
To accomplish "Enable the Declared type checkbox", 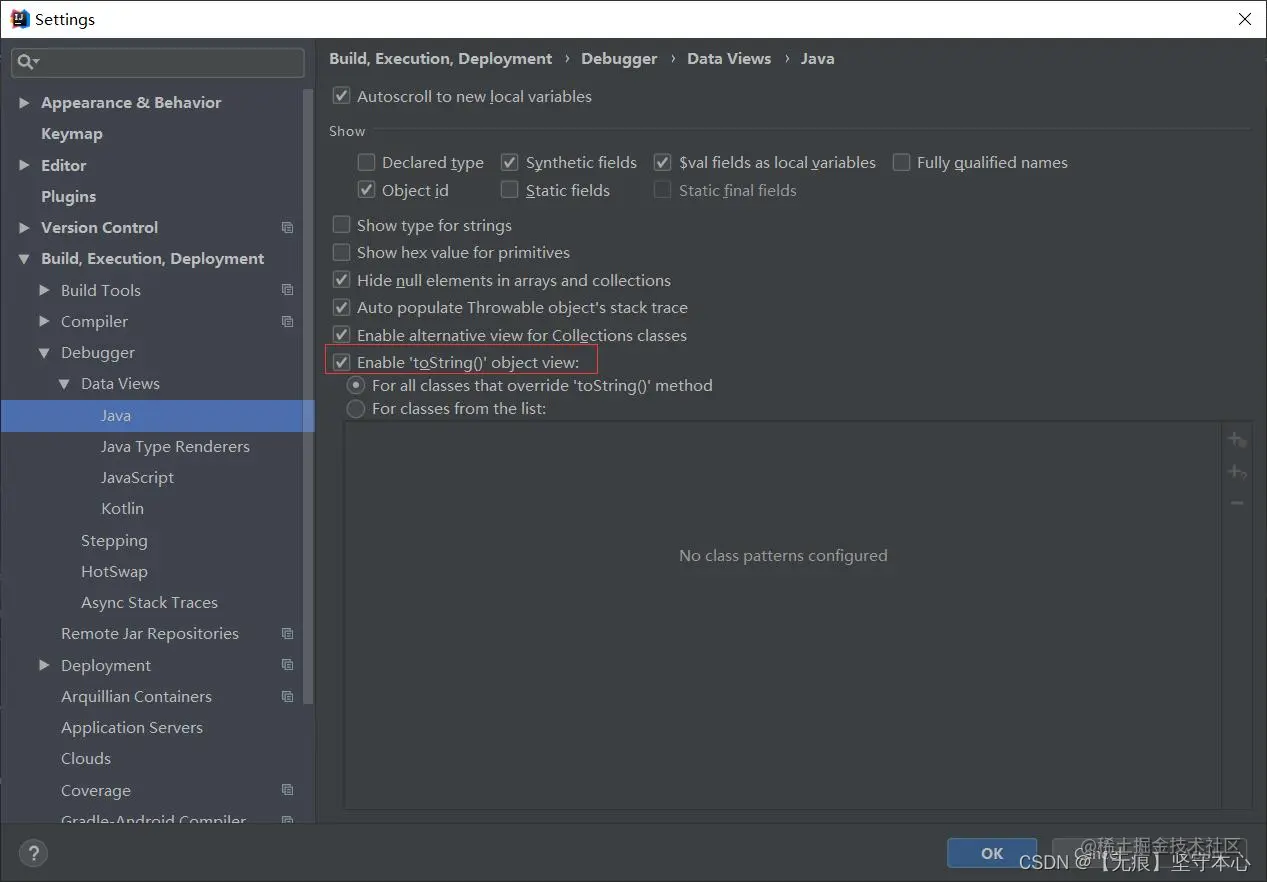I will 367,162.
